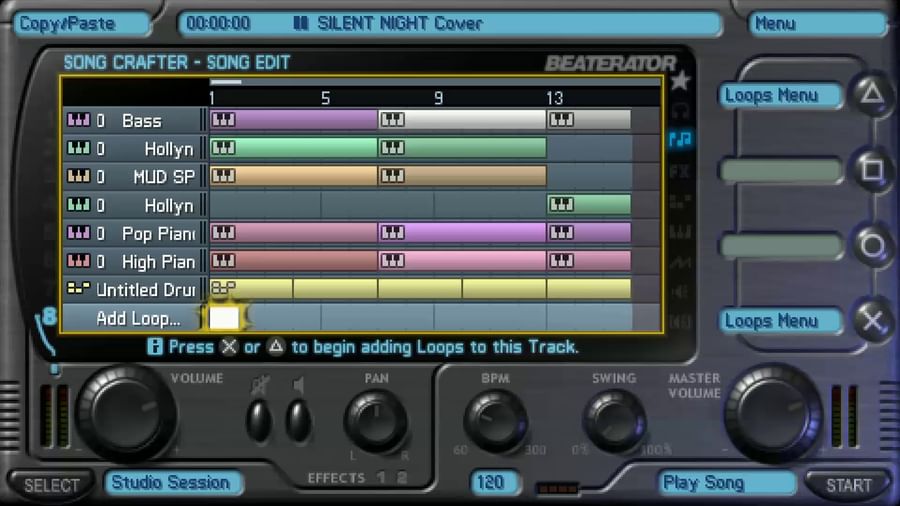The height and width of the screenshot is (506, 900).
Task: Open Loops Menu label next to triangle
Action: tap(780, 95)
